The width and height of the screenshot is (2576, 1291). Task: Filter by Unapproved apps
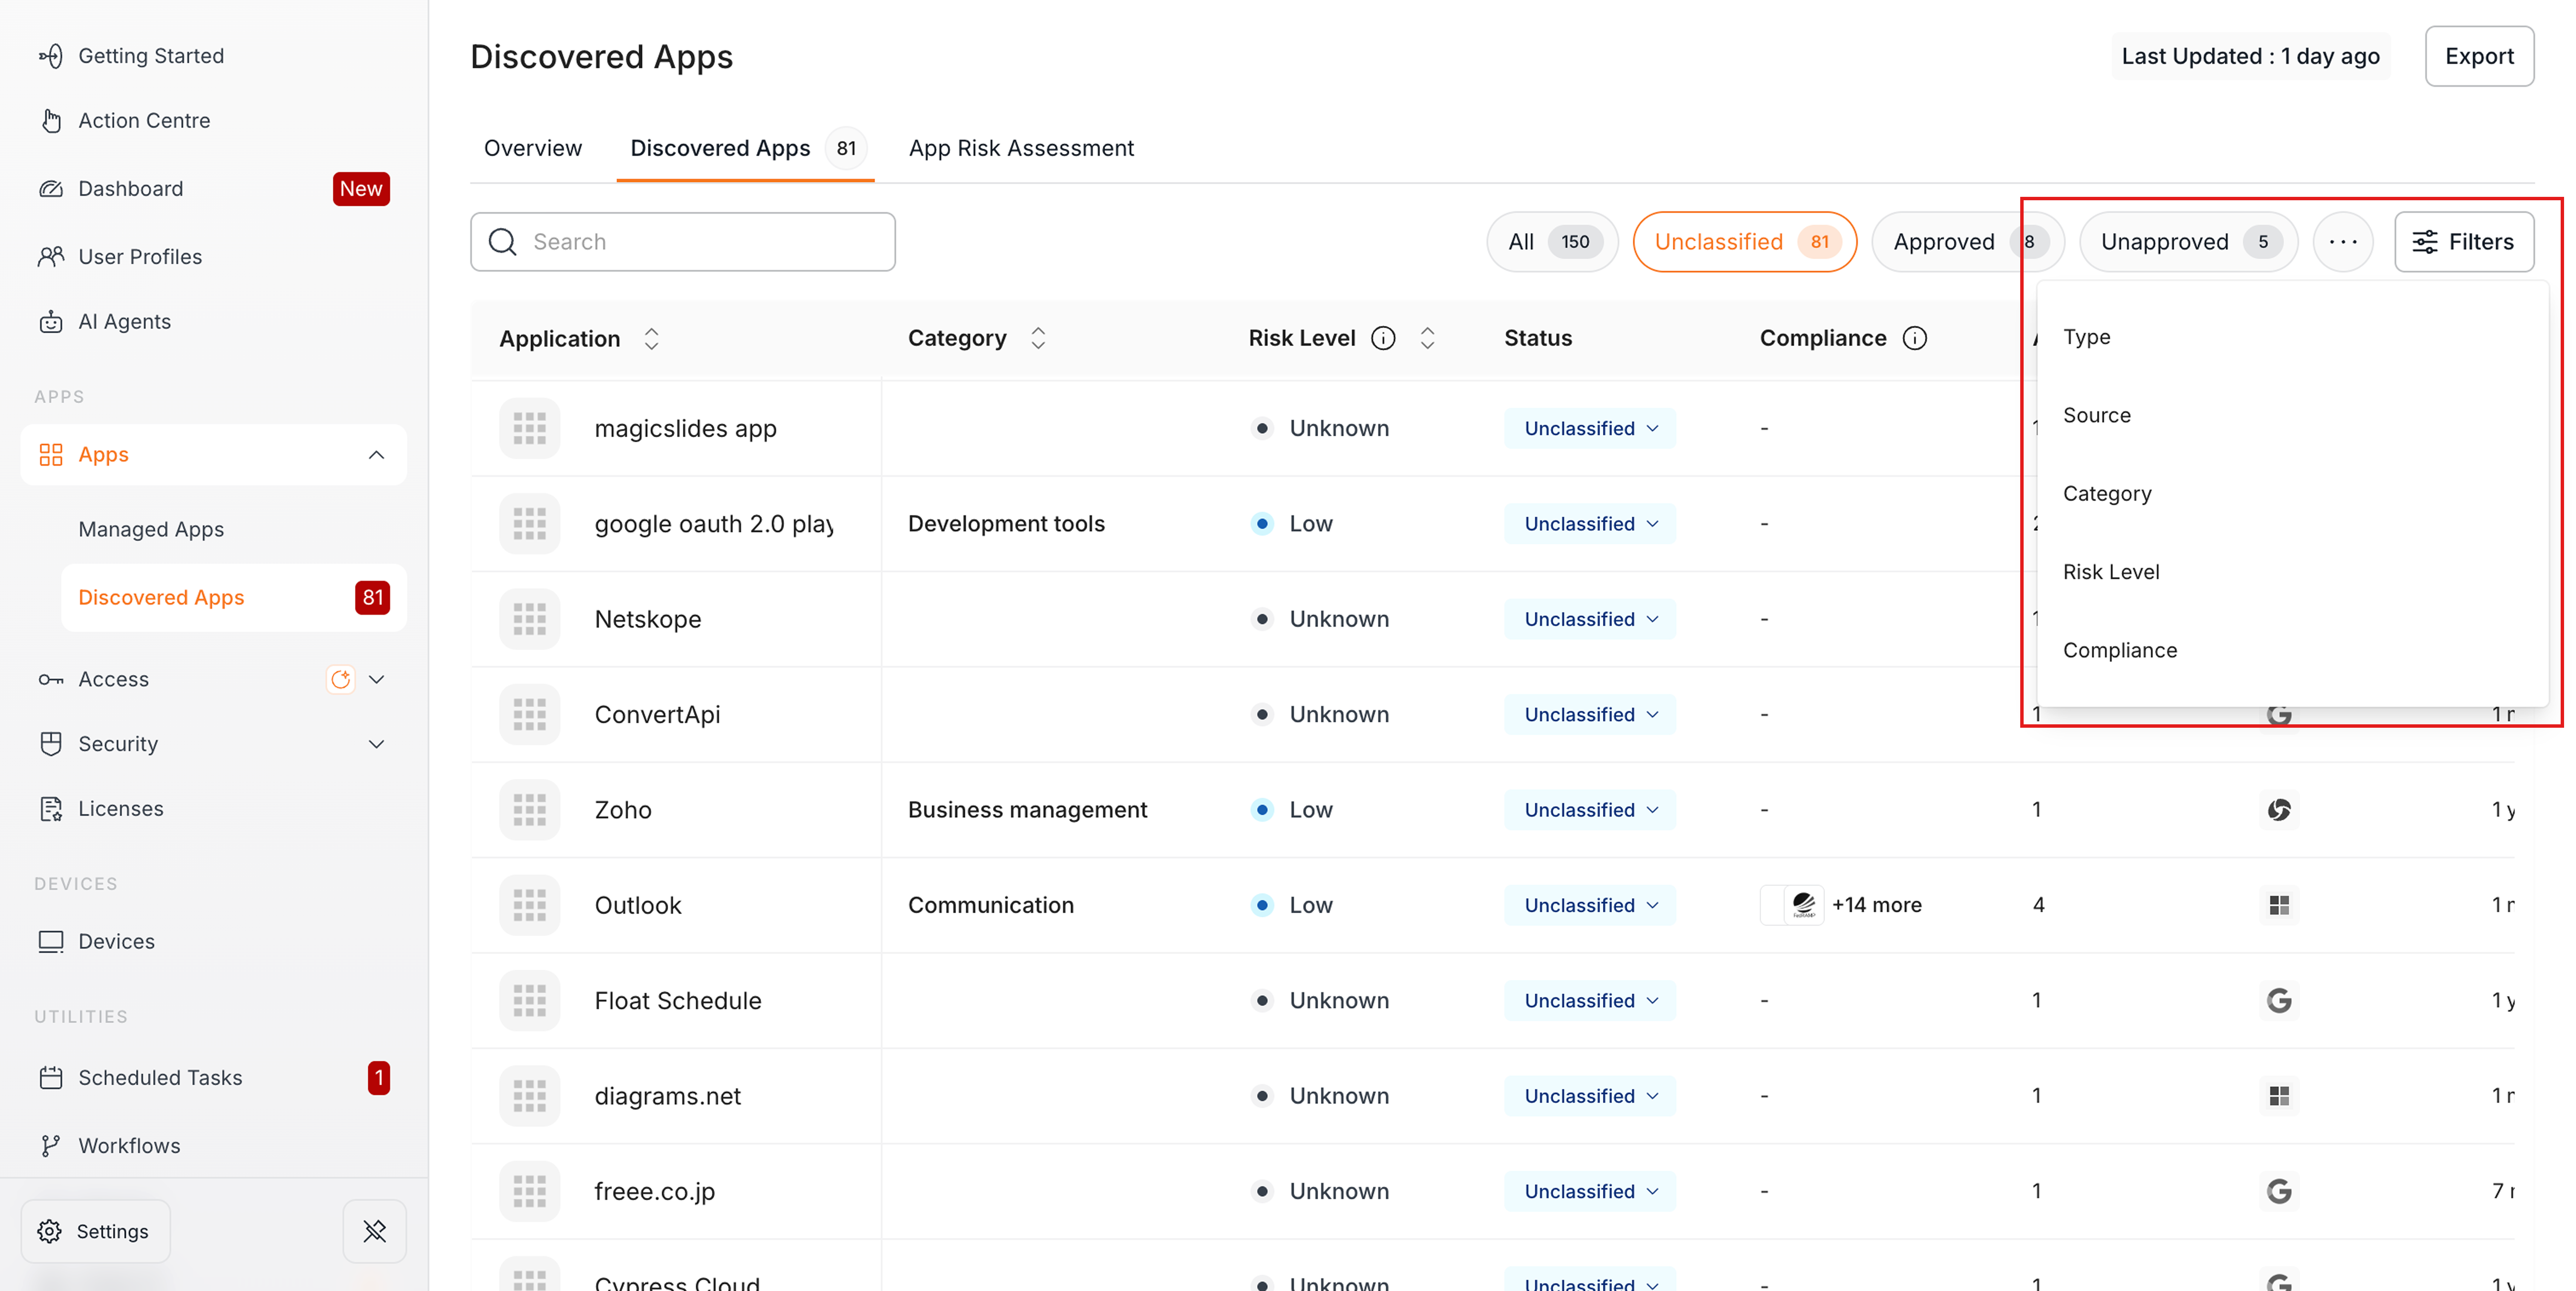coord(2188,242)
